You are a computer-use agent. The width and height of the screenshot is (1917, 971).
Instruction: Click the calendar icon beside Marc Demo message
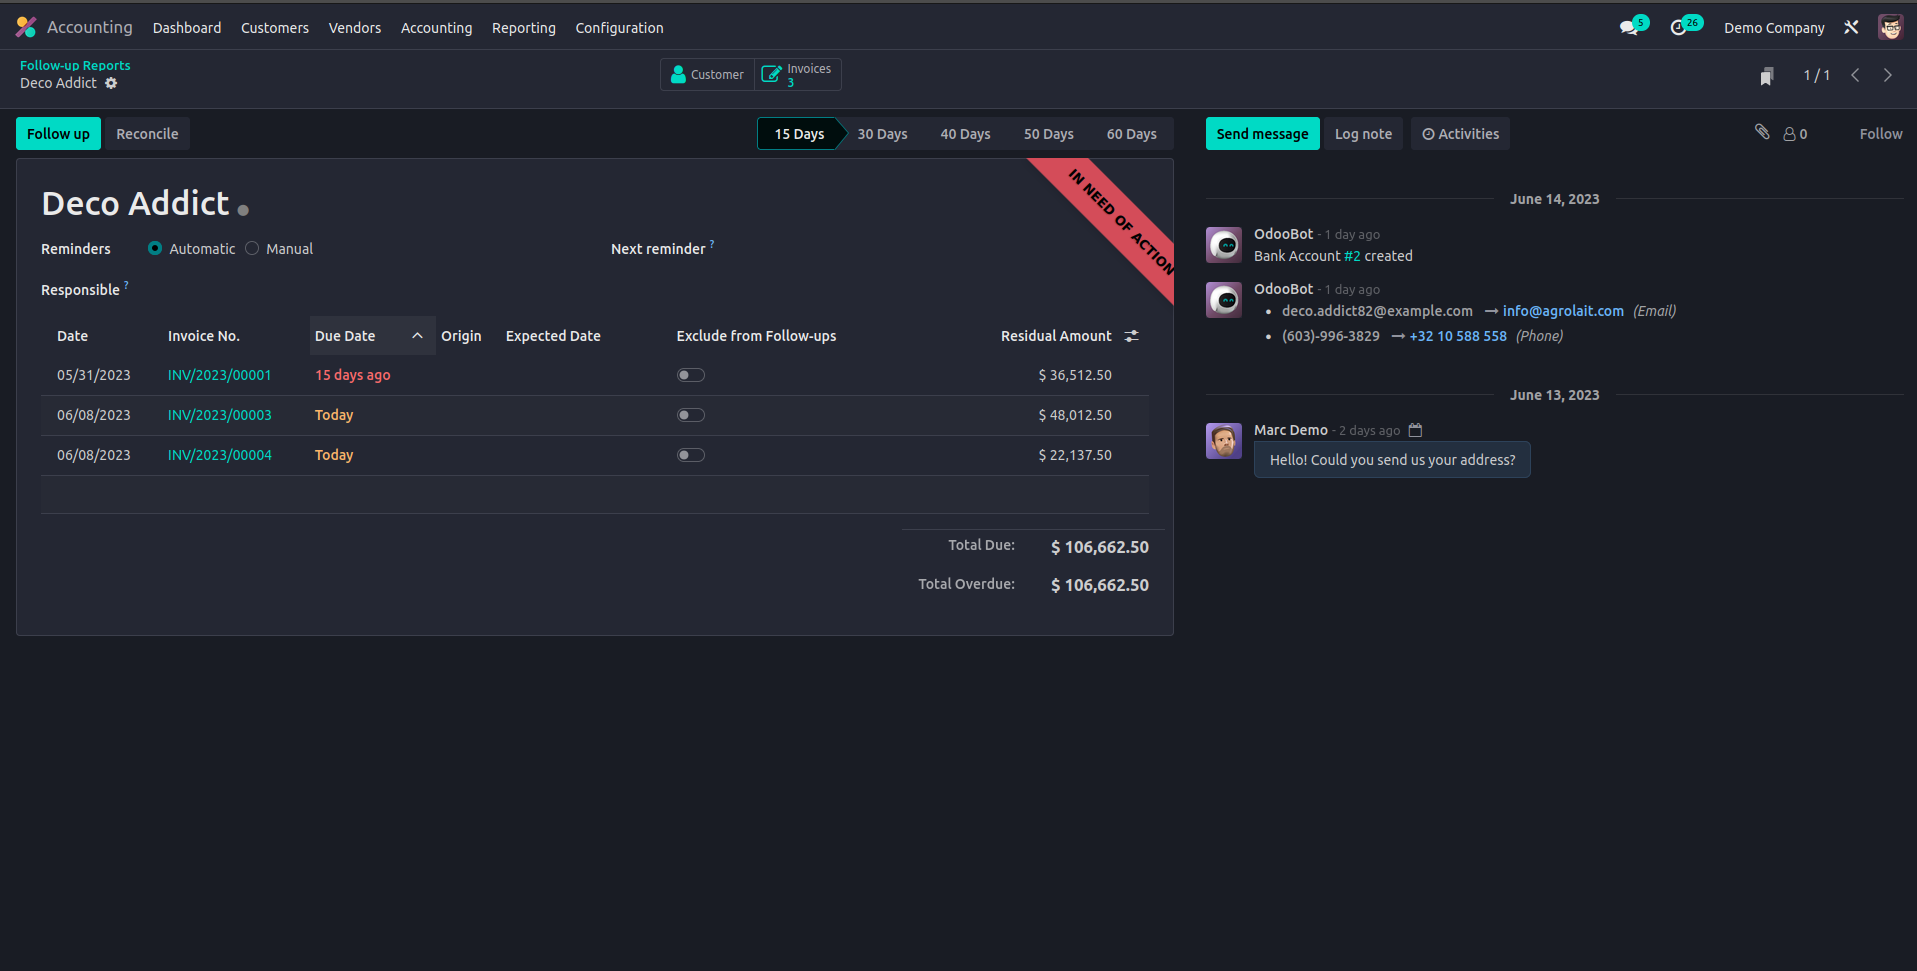point(1415,430)
